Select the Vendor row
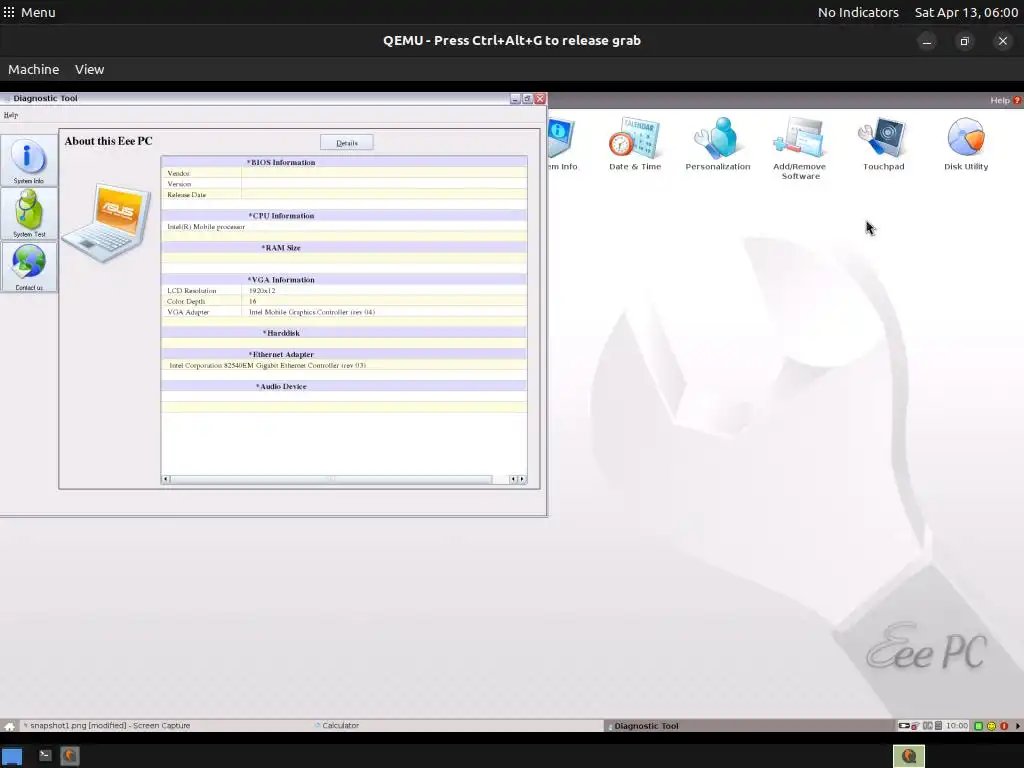The width and height of the screenshot is (1024, 768). (344, 173)
